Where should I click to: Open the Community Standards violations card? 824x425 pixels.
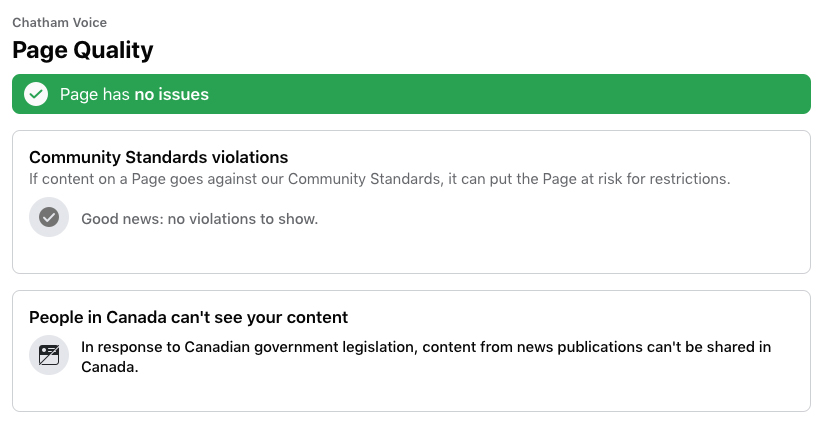coord(411,202)
